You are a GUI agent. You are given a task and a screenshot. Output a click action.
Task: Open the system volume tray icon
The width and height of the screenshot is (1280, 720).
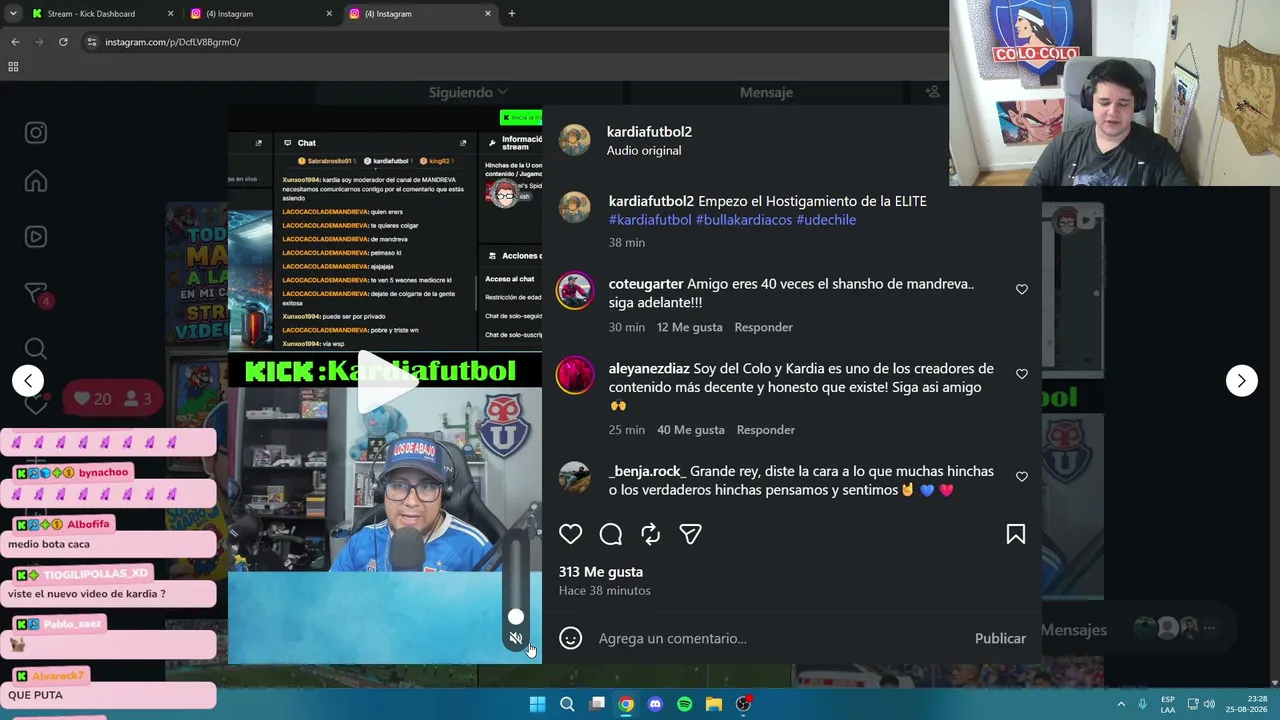click(1209, 704)
